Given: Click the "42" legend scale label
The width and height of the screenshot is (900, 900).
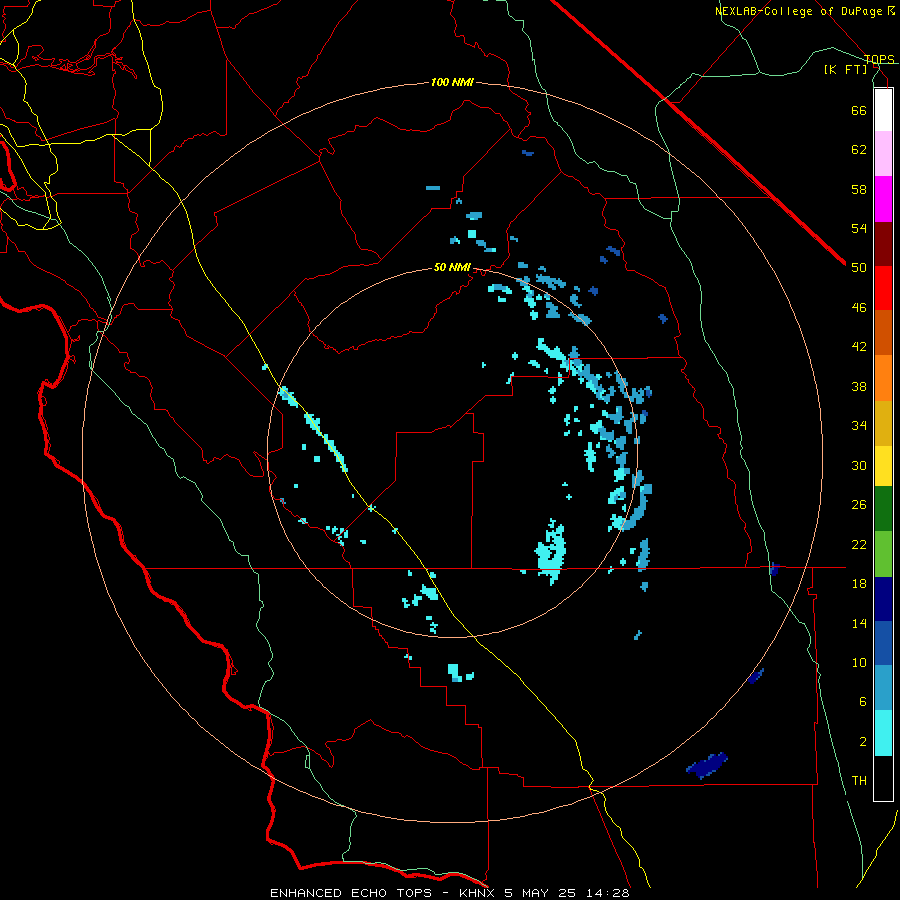Looking at the screenshot, I should tap(859, 347).
